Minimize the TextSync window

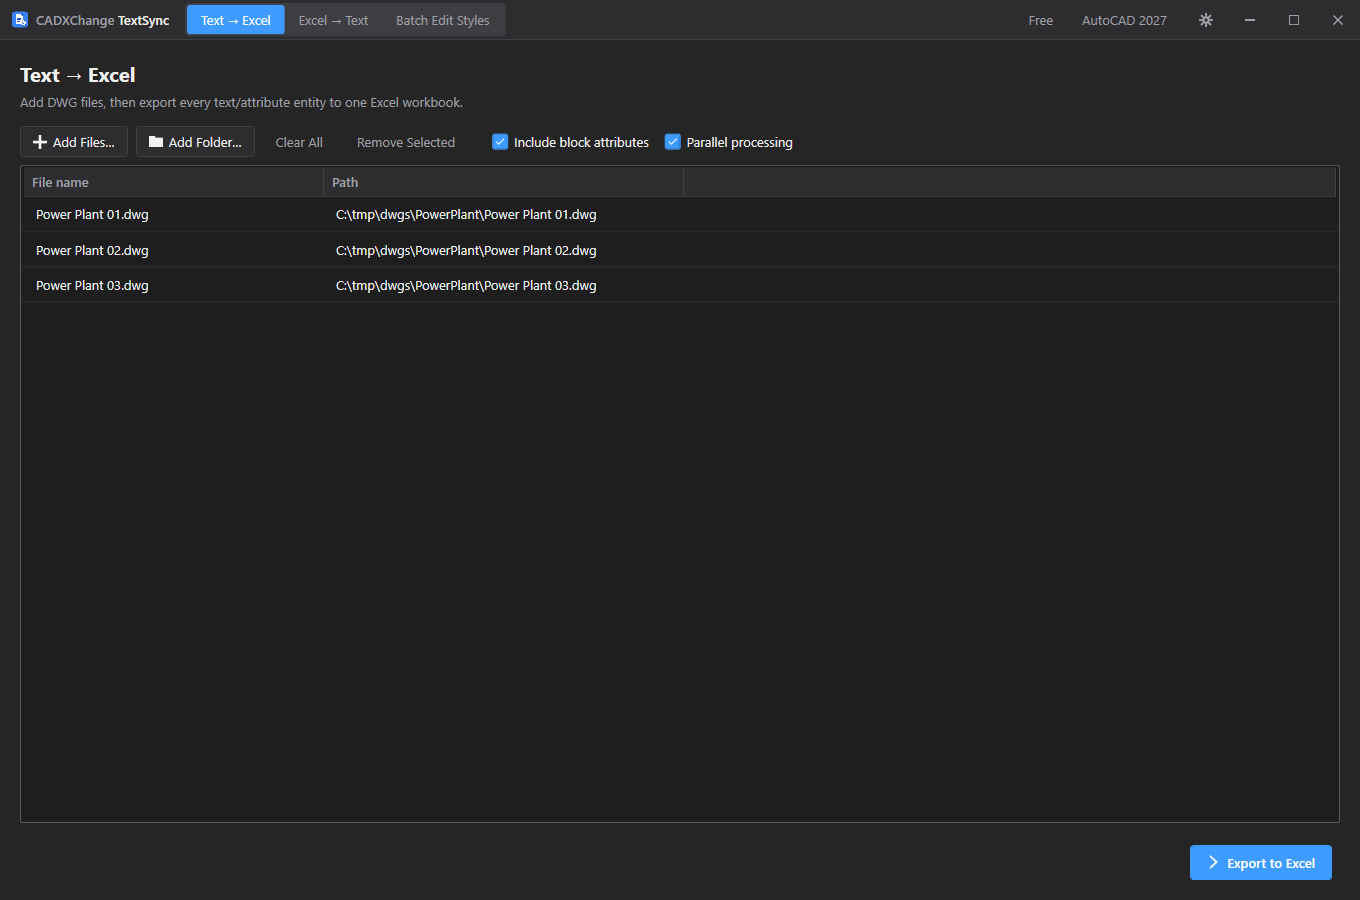1250,20
